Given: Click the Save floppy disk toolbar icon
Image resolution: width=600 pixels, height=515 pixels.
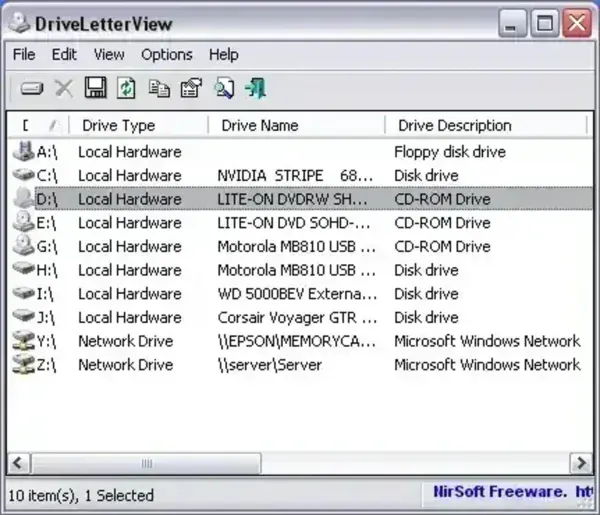Looking at the screenshot, I should tap(96, 89).
